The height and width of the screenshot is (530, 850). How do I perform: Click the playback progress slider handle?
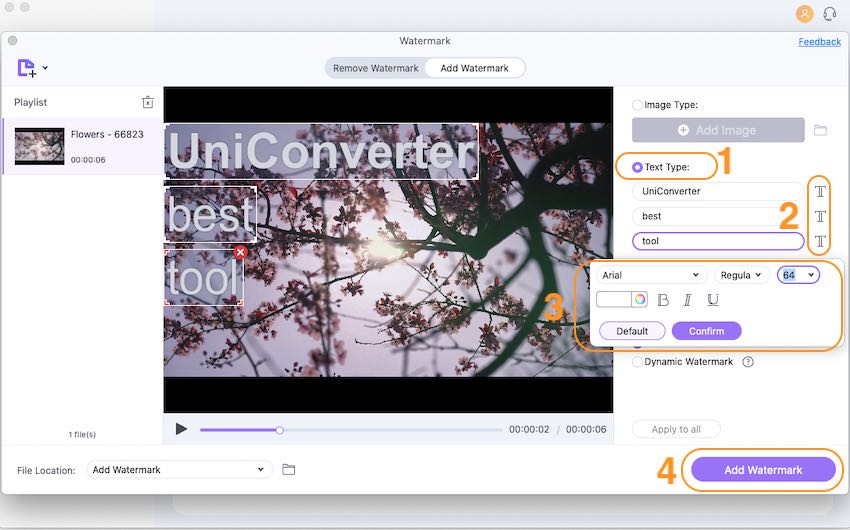click(x=279, y=430)
